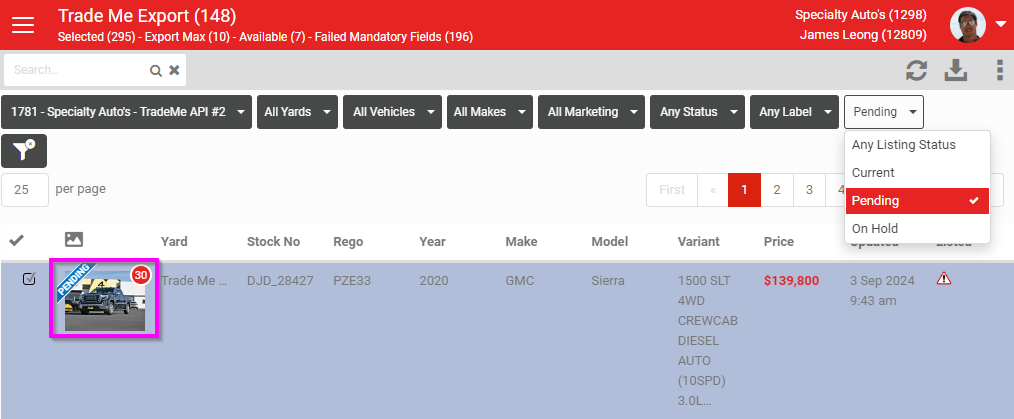This screenshot has height=419, width=1014.
Task: Click the red 30 photo count badge
Action: [141, 275]
